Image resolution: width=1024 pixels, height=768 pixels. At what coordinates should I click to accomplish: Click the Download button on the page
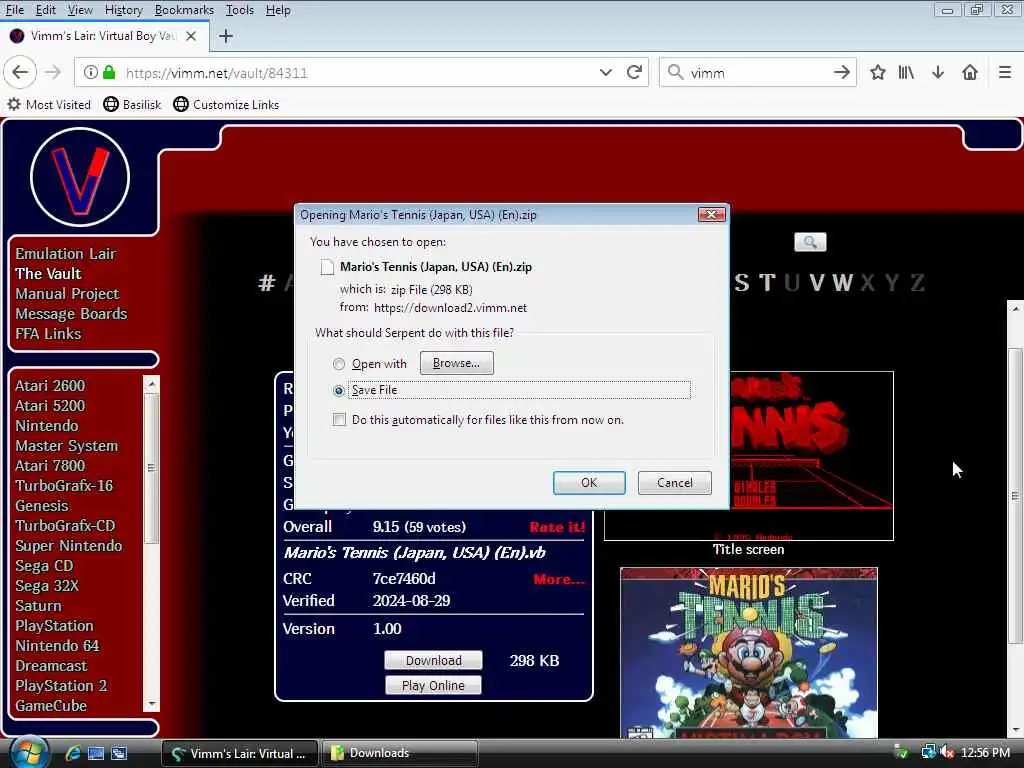click(x=434, y=660)
